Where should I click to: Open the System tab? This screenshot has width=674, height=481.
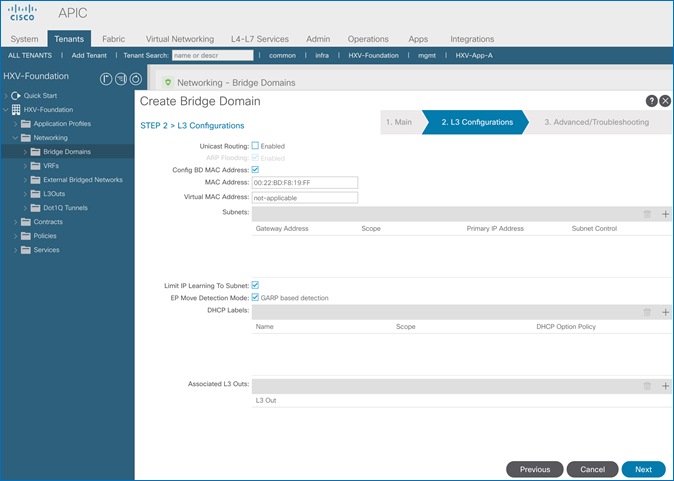click(24, 39)
